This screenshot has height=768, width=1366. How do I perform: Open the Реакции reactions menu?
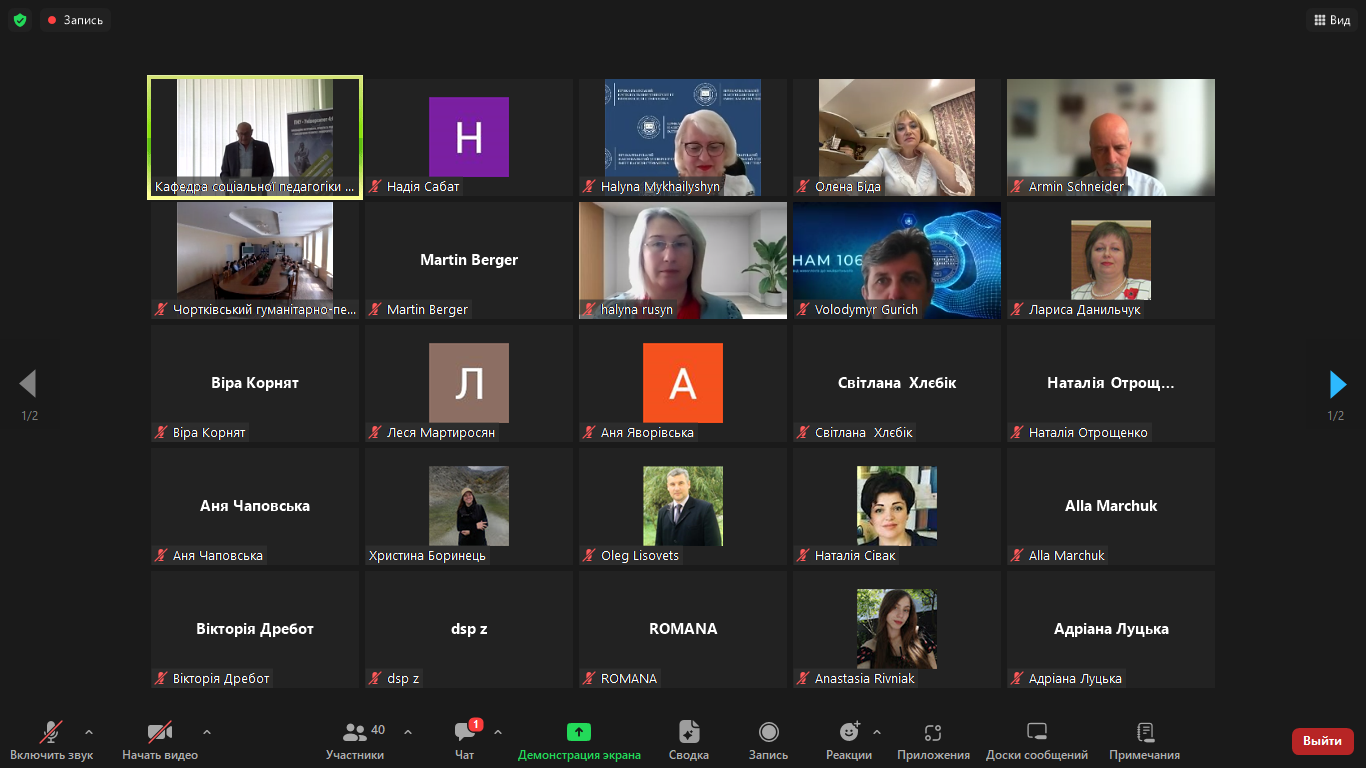[x=849, y=741]
